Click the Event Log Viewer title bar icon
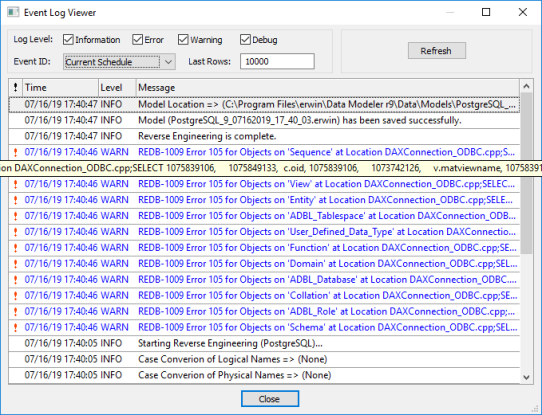542x415 pixels. [13, 12]
